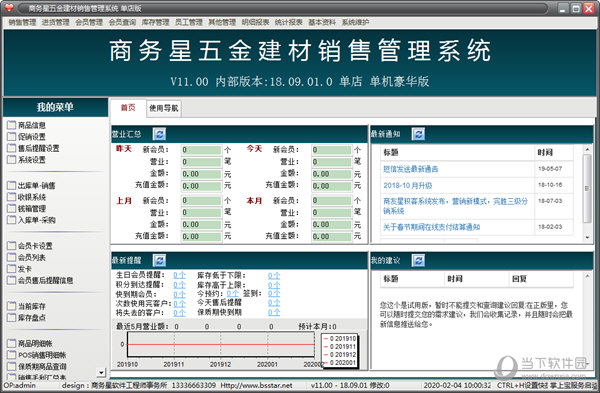Refresh the 最新通知 panel

(418, 134)
